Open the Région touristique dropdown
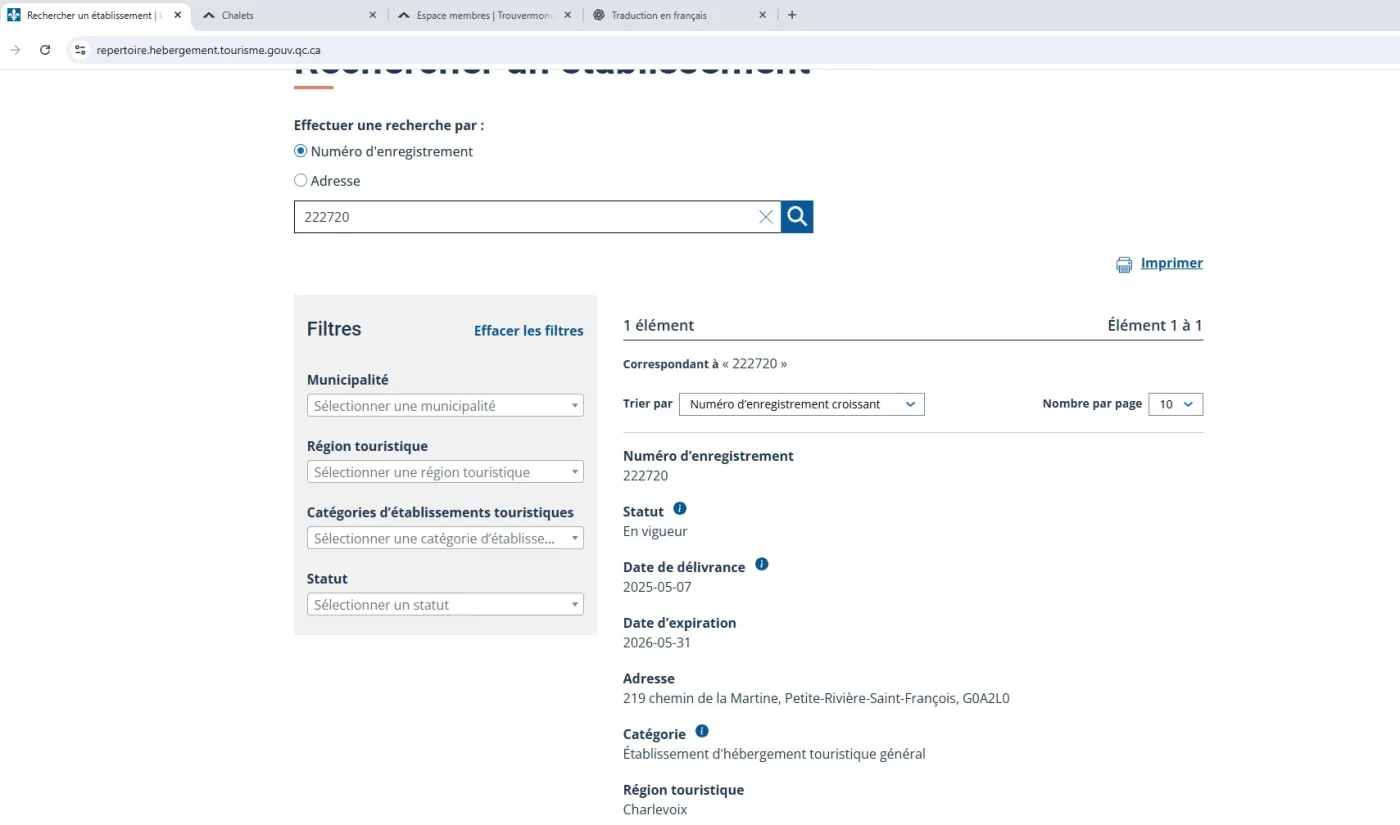1400x825 pixels. [x=445, y=472]
